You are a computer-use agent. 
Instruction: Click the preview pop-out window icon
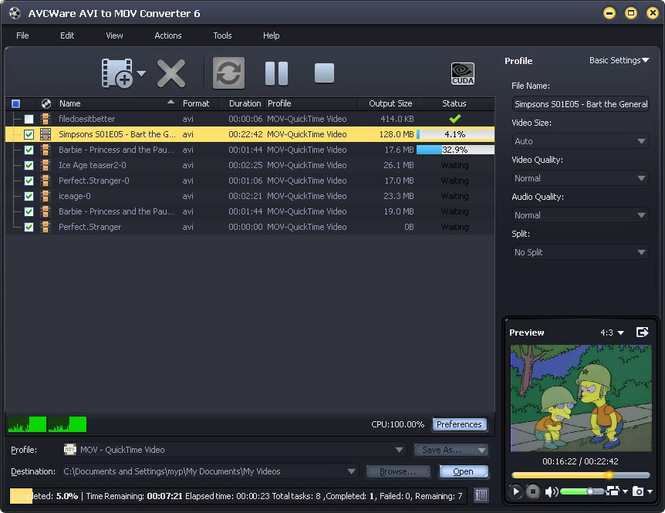pyautogui.click(x=642, y=332)
